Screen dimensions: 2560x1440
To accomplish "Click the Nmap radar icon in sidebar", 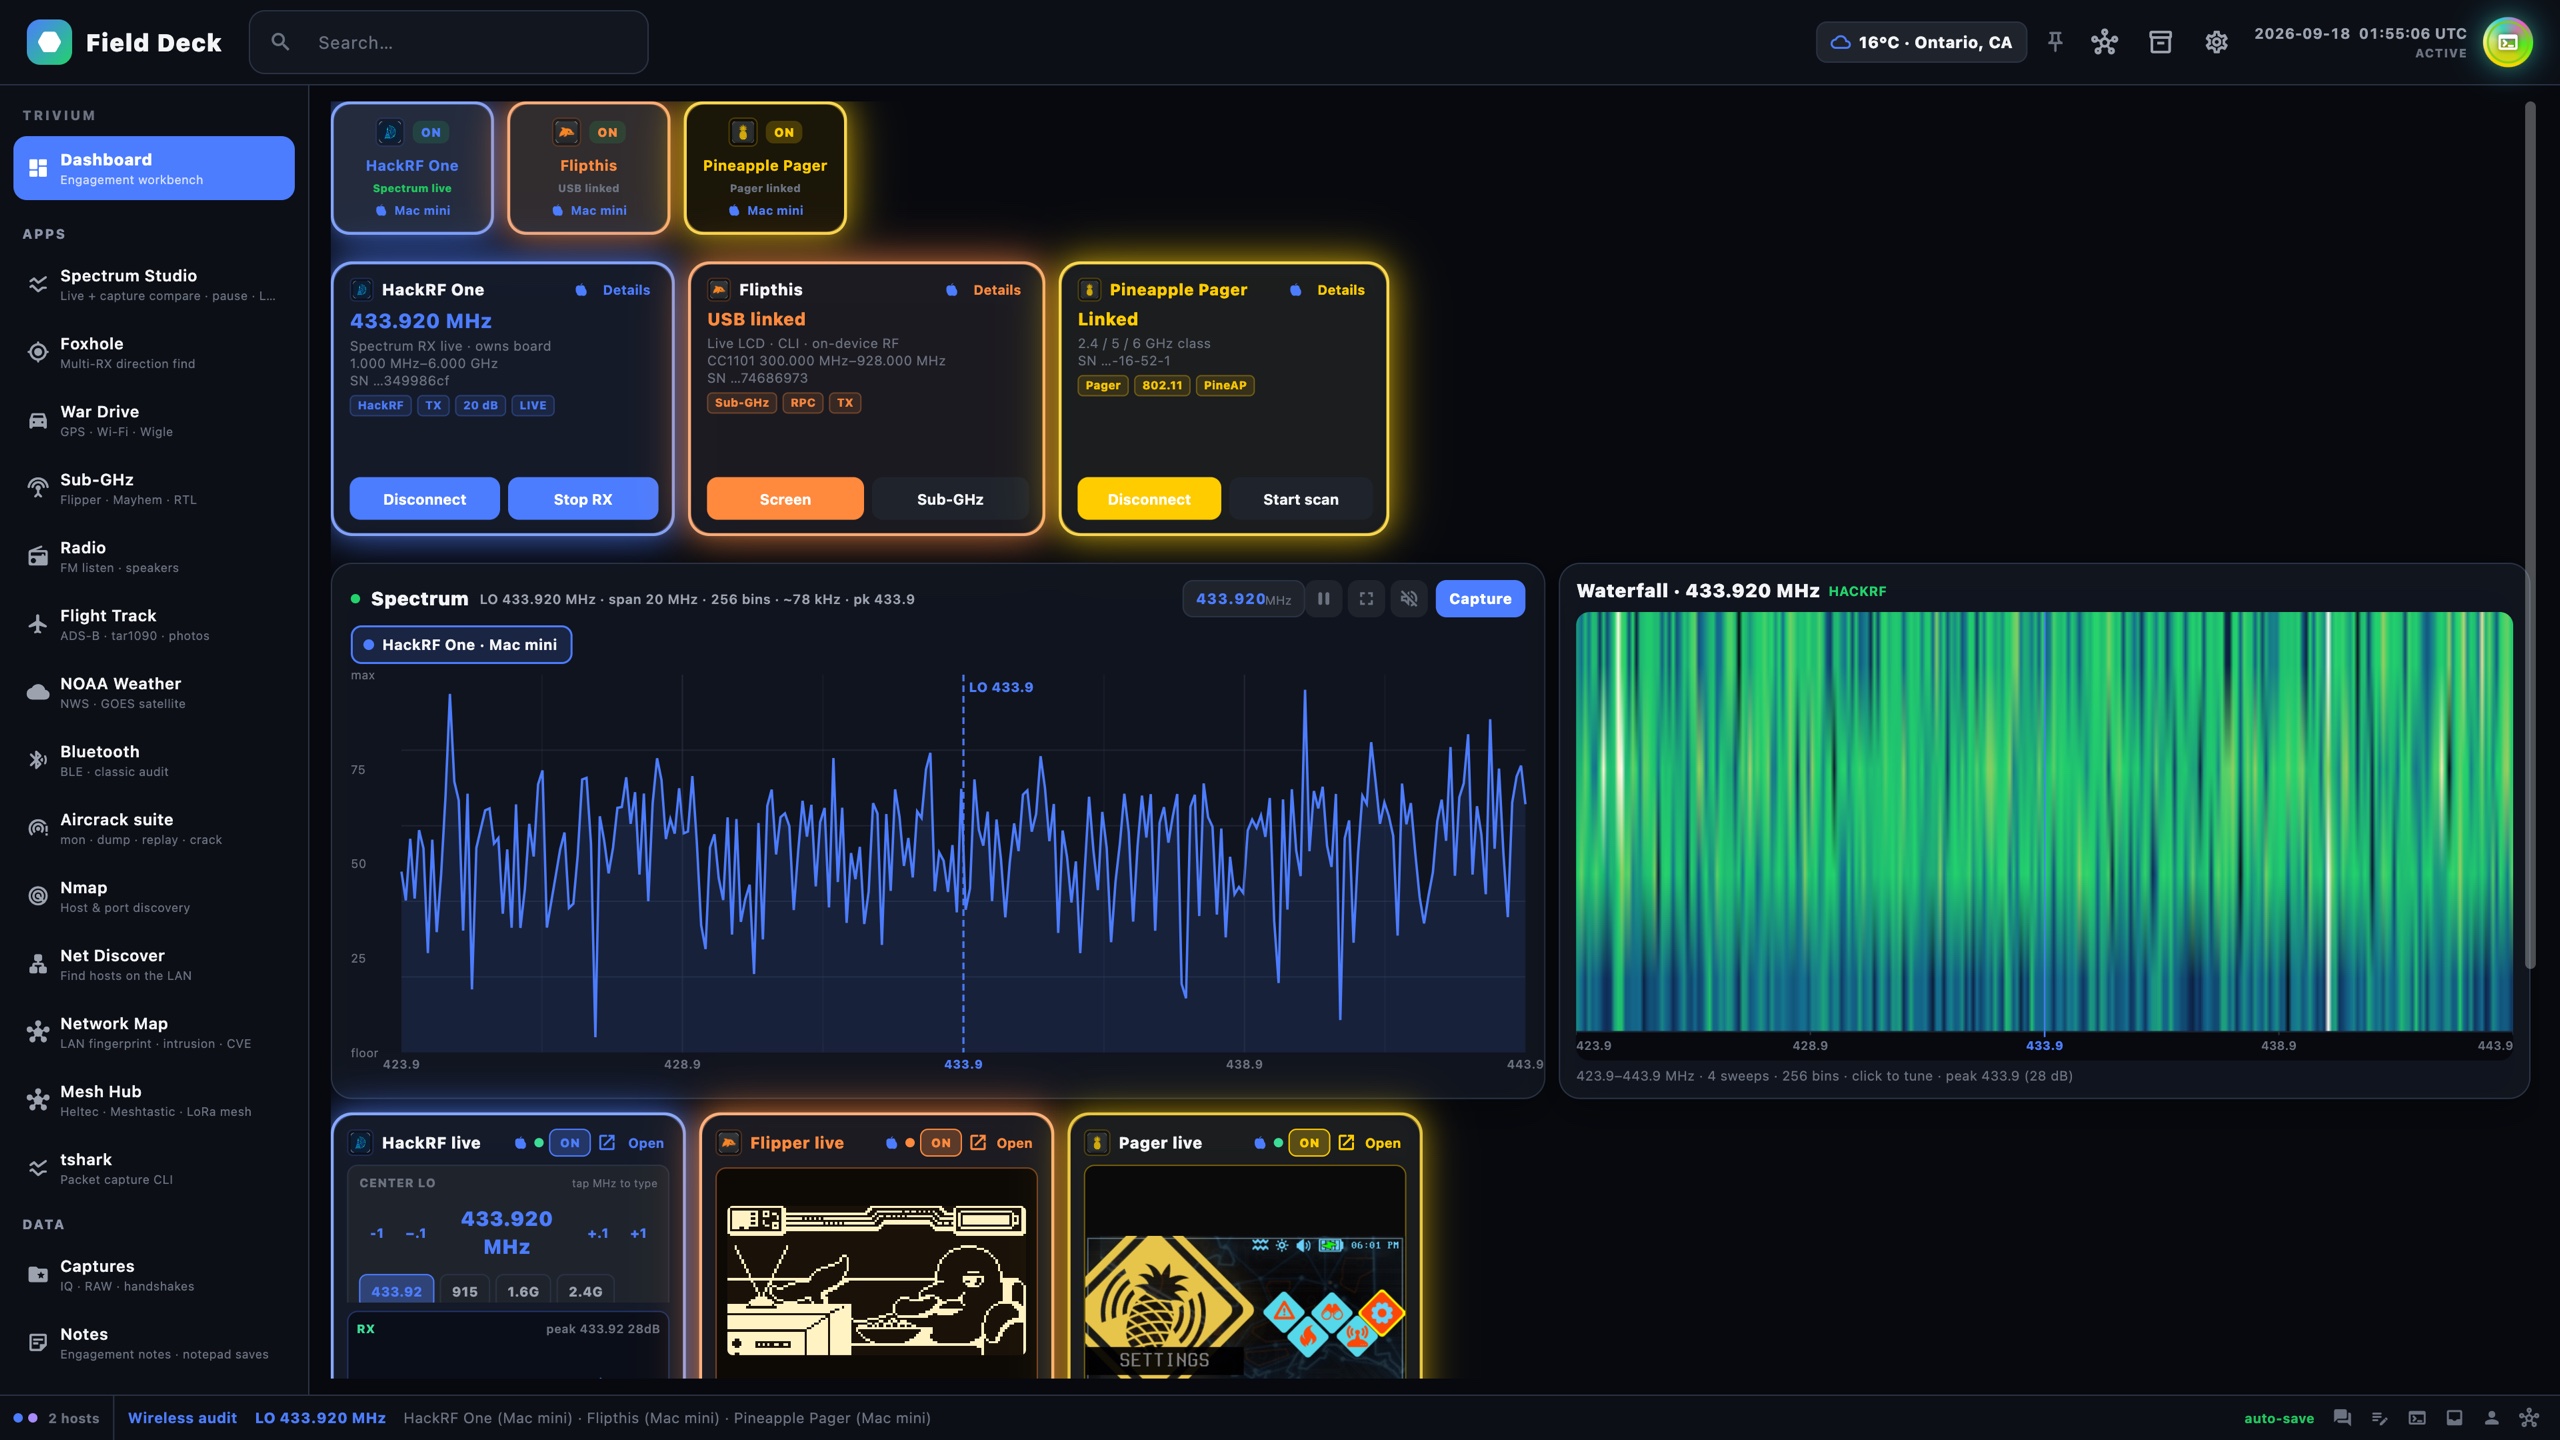I will [x=38, y=896].
